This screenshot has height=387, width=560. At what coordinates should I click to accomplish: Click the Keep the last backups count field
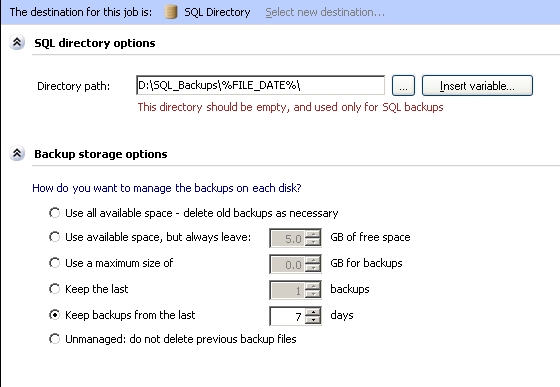[x=288, y=290]
